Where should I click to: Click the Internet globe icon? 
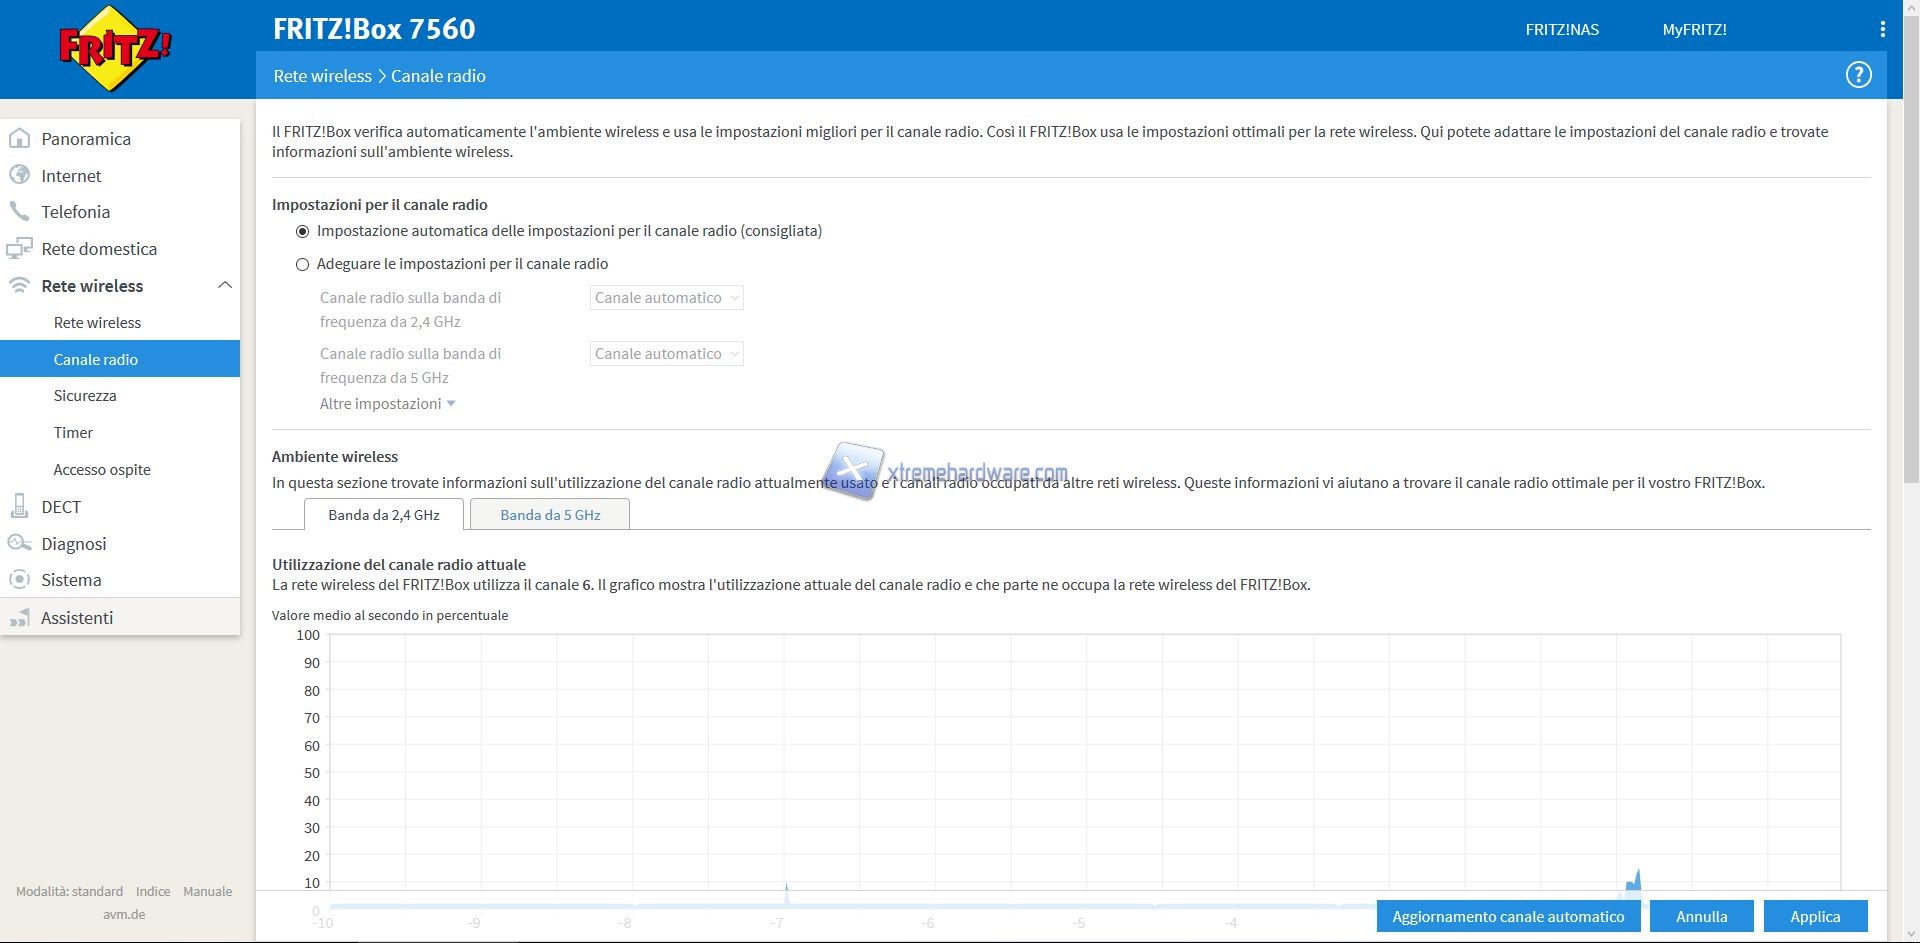pos(19,175)
